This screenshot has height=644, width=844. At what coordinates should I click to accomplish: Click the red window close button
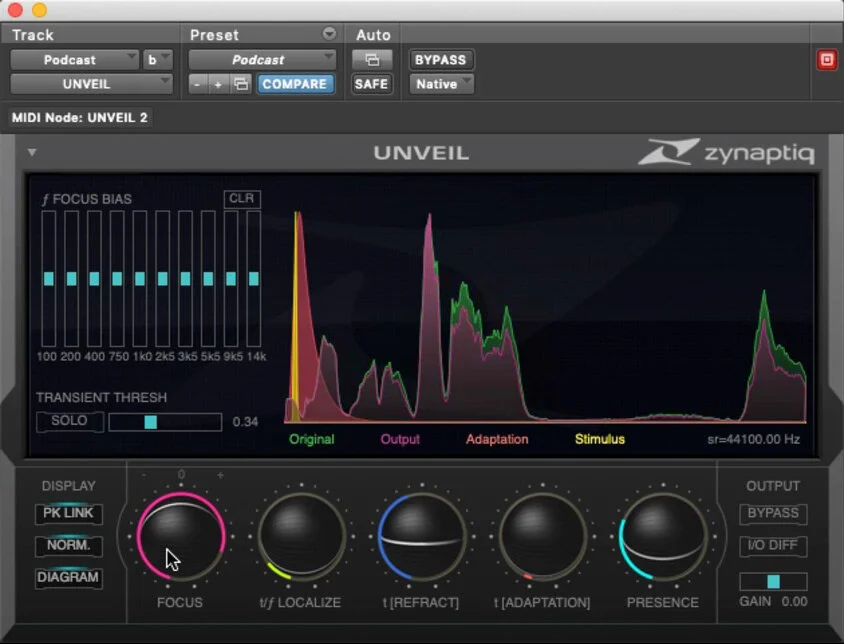(x=15, y=9)
